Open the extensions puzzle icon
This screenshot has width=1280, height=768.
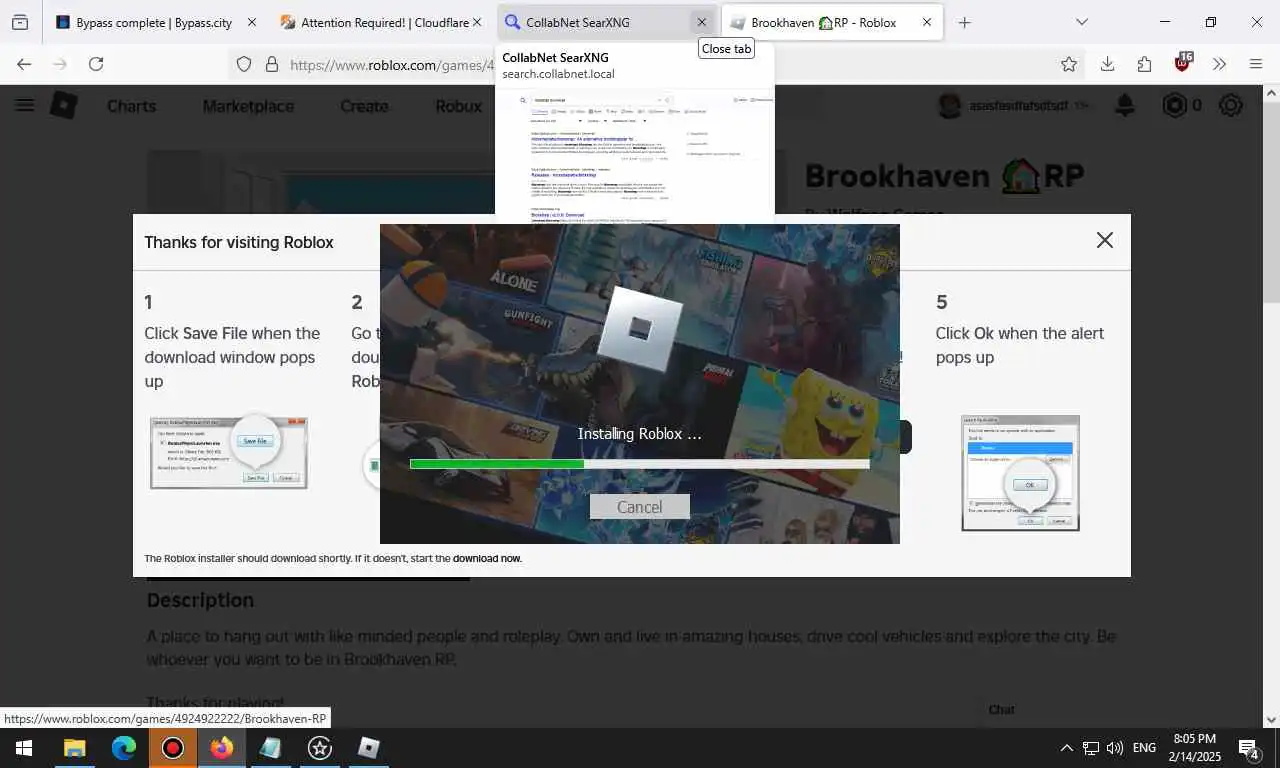click(1144, 64)
